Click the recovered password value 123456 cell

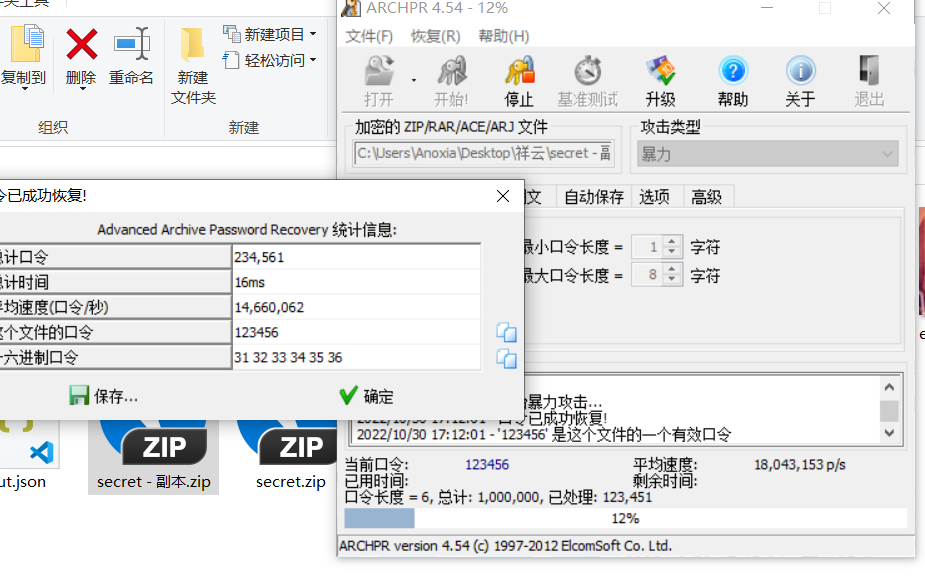[x=356, y=332]
